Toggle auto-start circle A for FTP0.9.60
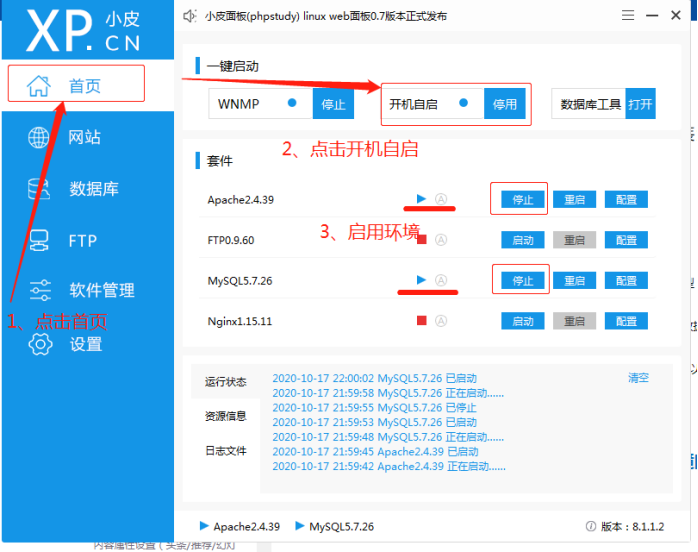 point(441,240)
